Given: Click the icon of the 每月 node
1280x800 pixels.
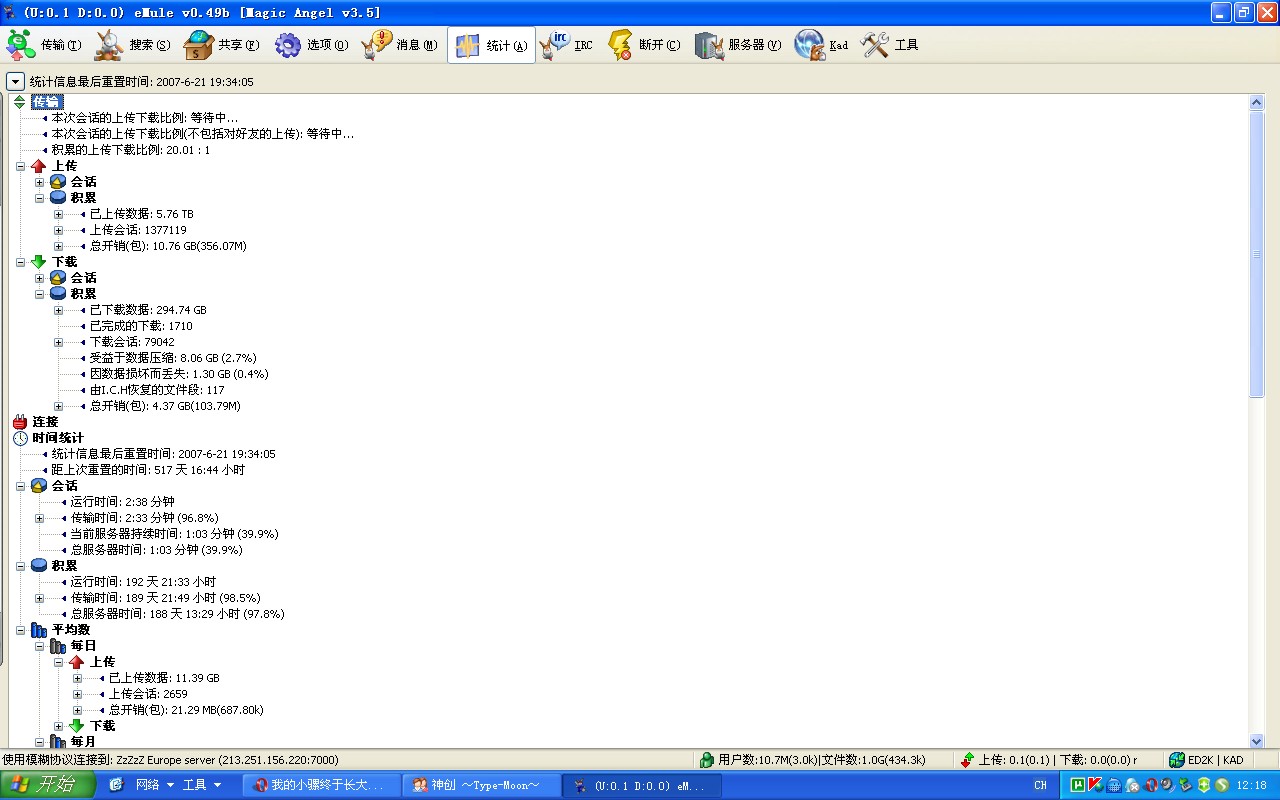Looking at the screenshot, I should pyautogui.click(x=58, y=742).
